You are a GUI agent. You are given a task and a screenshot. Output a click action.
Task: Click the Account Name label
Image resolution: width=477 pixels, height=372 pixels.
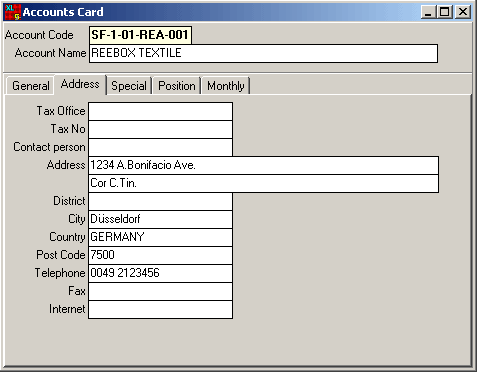[50, 53]
